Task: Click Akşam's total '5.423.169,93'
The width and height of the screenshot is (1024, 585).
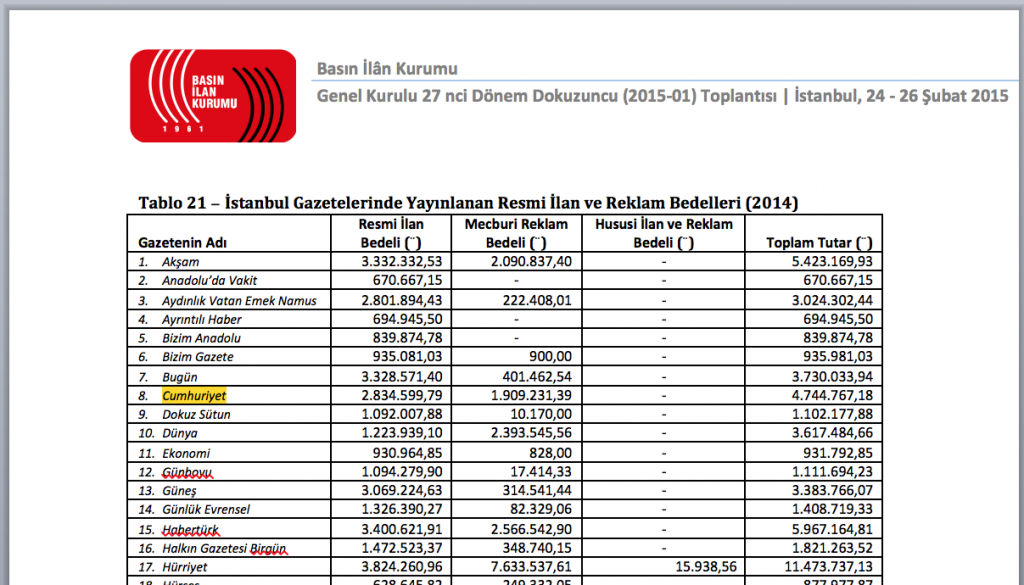Action: [832, 262]
